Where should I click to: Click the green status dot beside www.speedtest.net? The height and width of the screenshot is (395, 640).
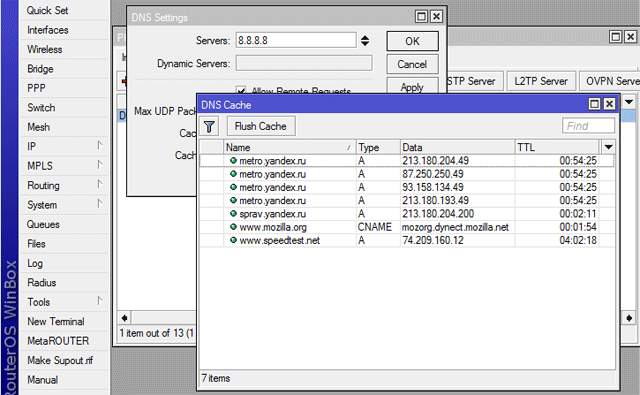click(x=233, y=240)
